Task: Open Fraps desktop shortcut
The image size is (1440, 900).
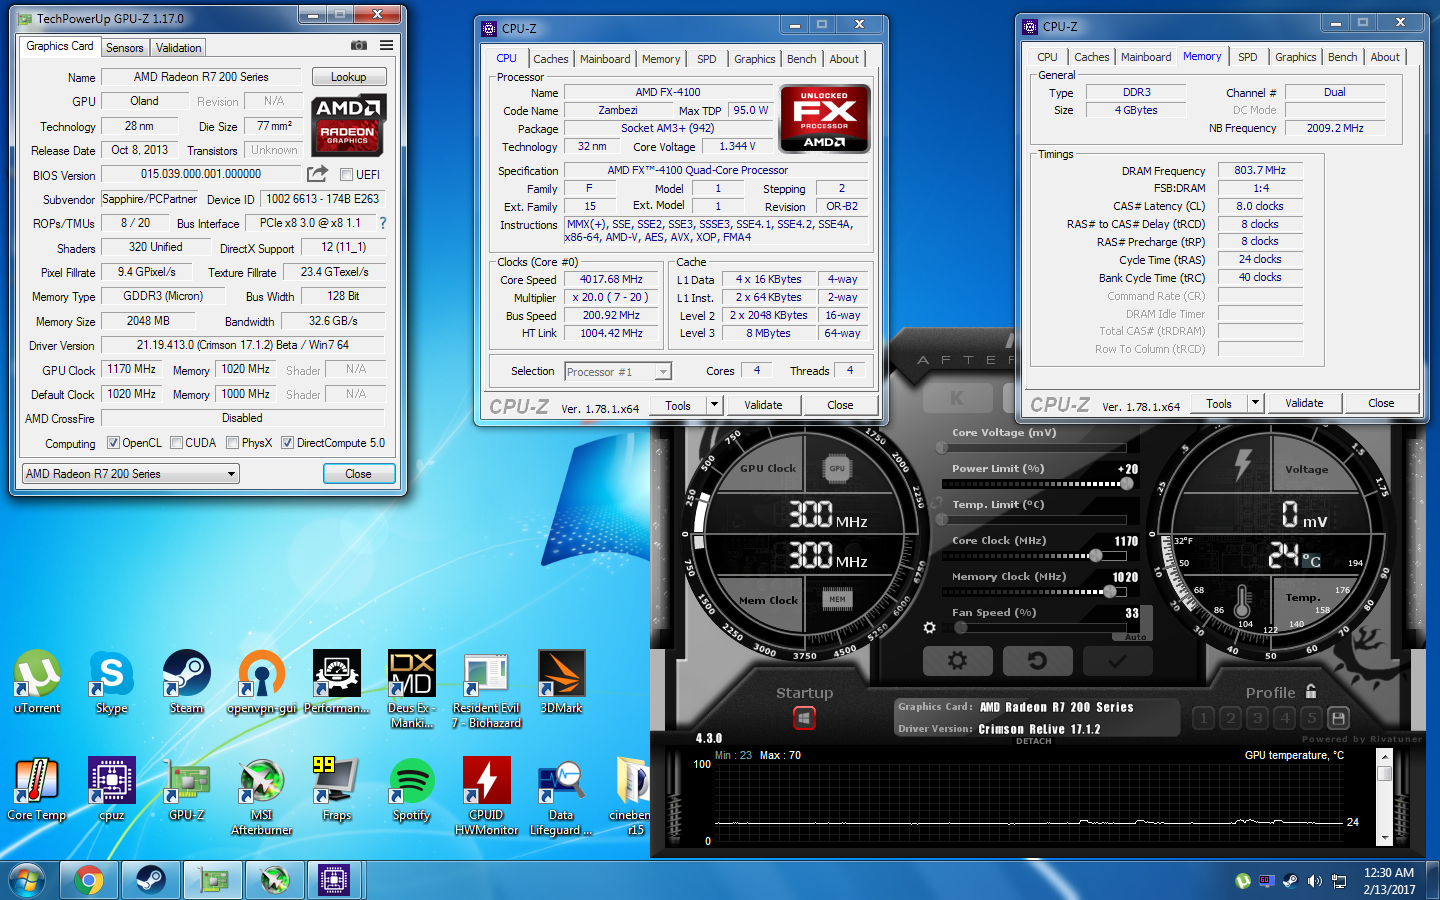Action: (x=337, y=790)
